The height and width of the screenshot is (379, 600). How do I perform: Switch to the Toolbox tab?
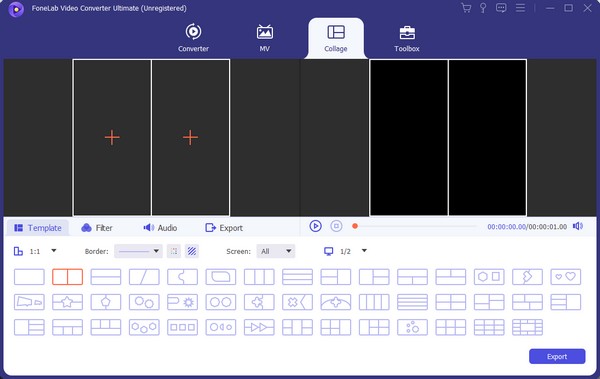click(407, 38)
